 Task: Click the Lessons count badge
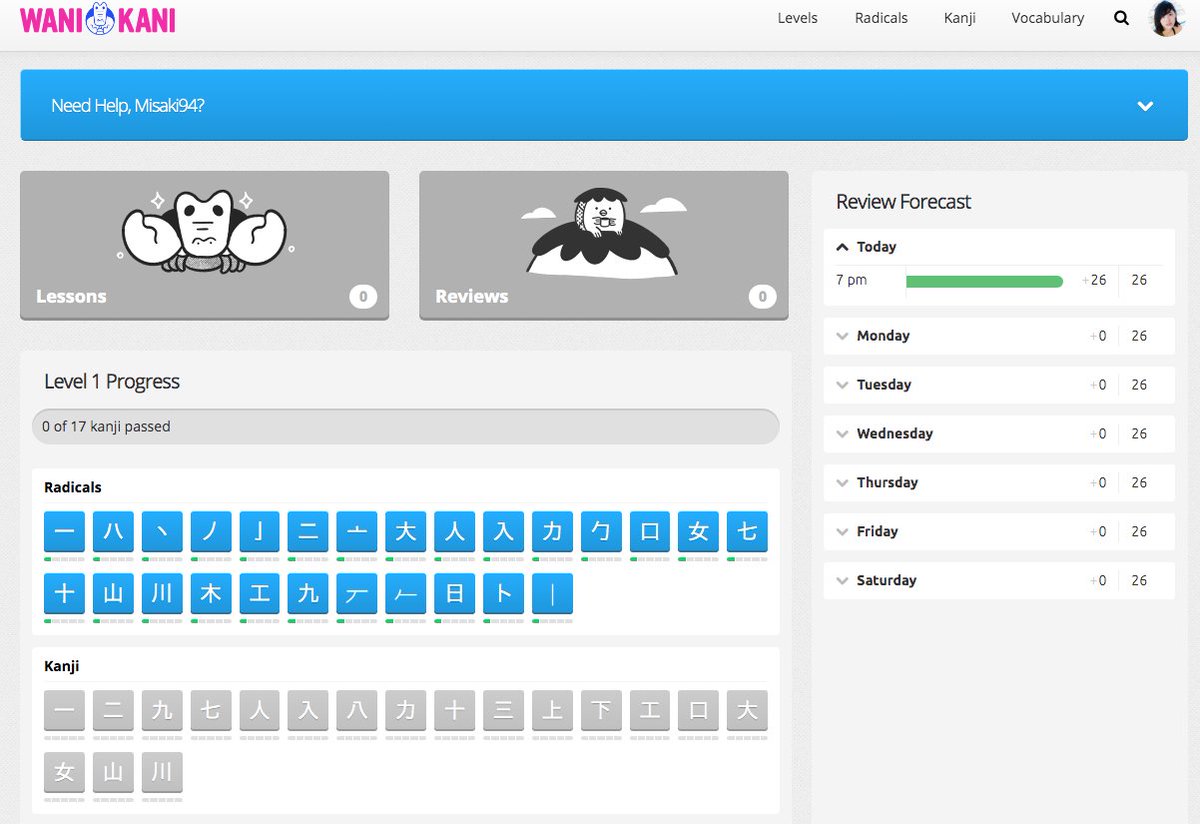click(x=363, y=296)
